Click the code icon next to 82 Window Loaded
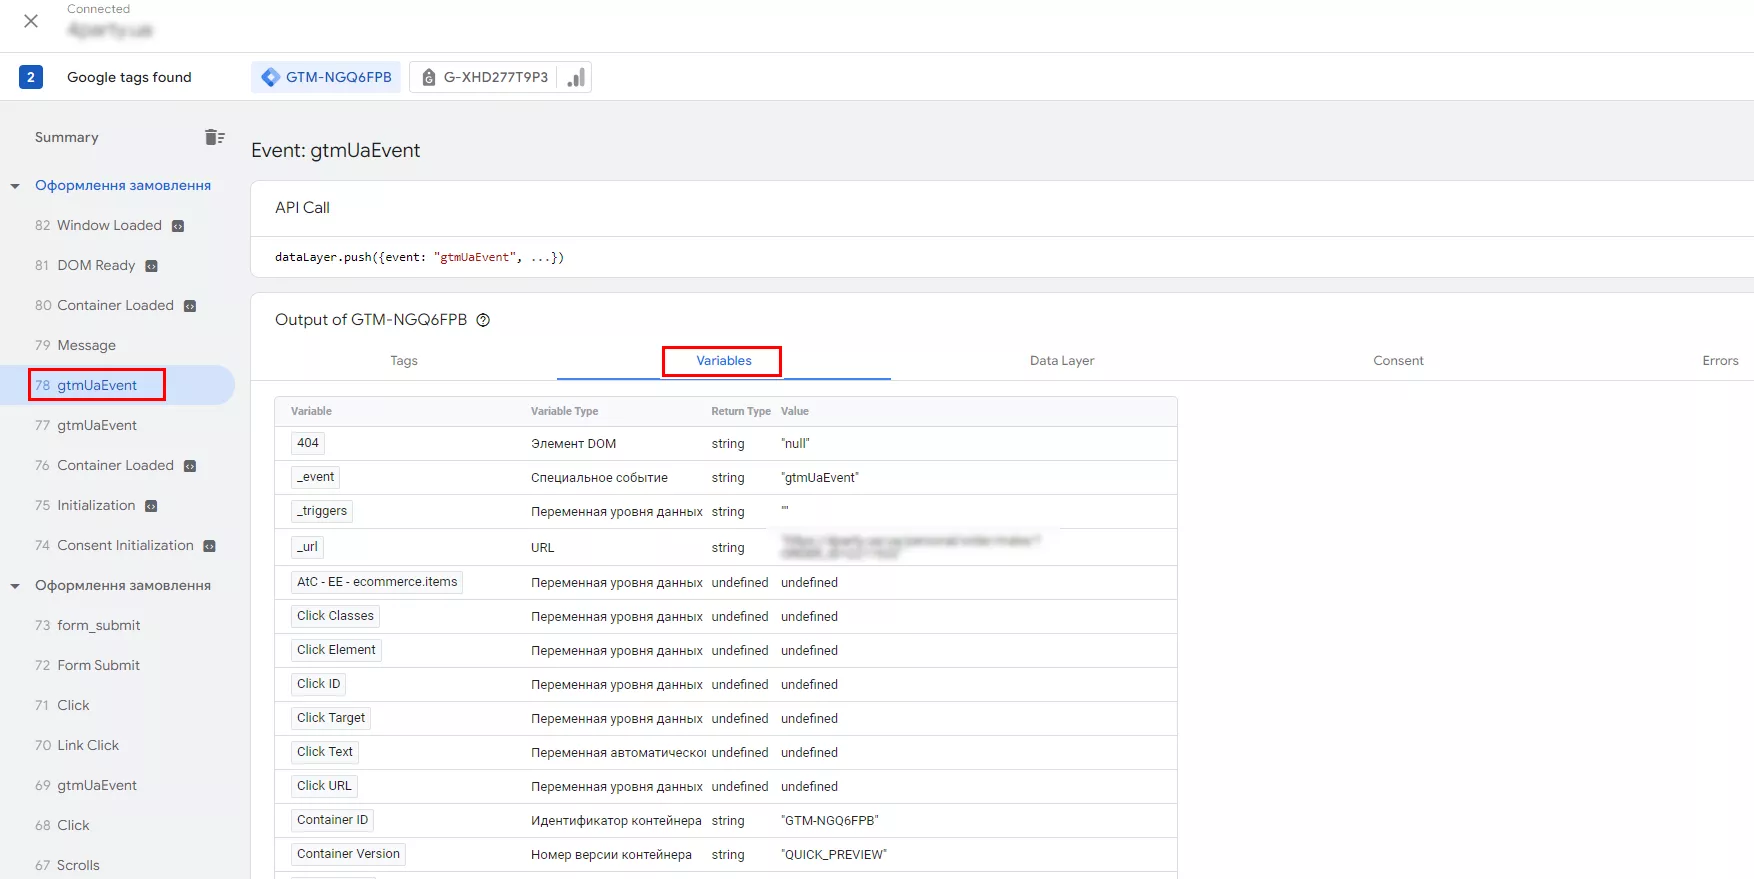 [178, 226]
